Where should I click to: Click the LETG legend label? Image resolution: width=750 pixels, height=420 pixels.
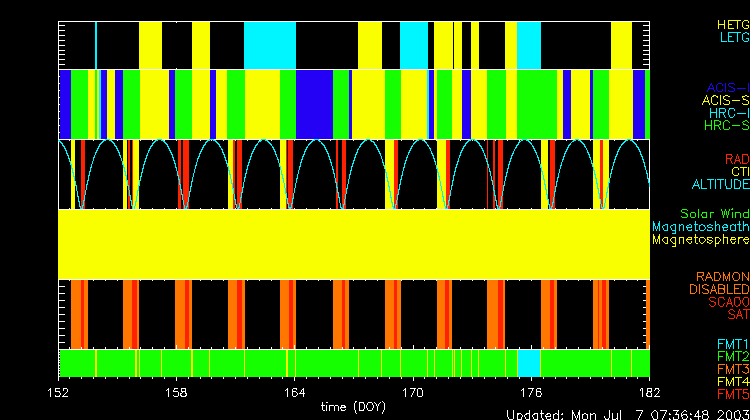click(734, 37)
